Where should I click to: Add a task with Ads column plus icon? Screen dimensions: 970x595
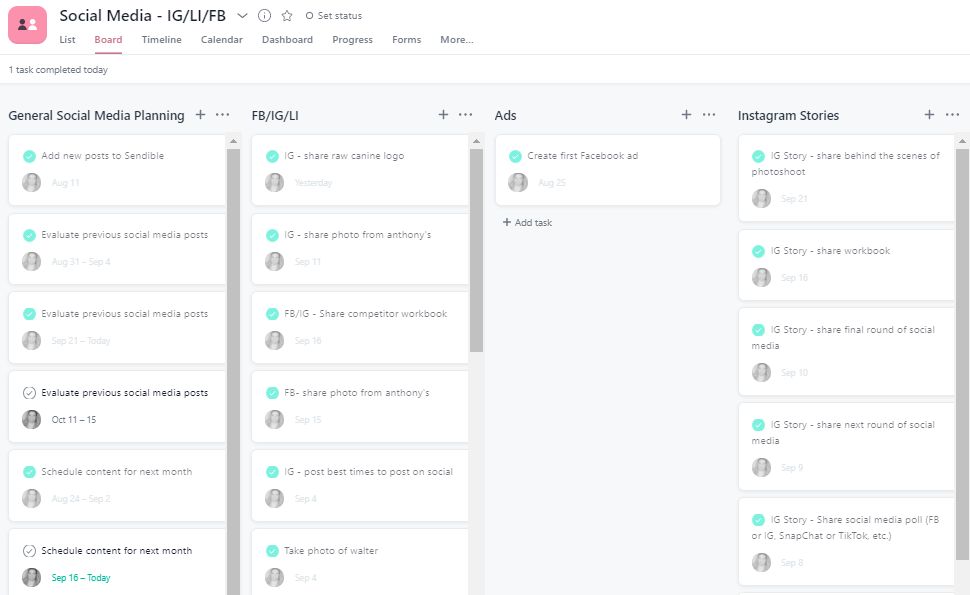click(x=686, y=114)
